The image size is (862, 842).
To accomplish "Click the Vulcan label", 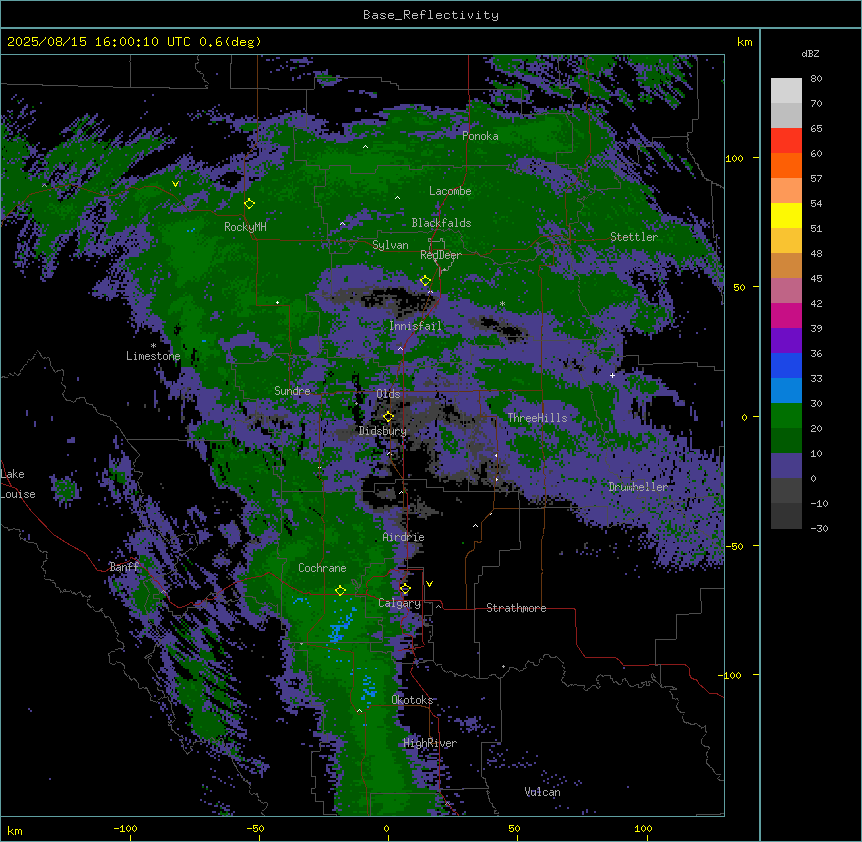I will point(543,792).
